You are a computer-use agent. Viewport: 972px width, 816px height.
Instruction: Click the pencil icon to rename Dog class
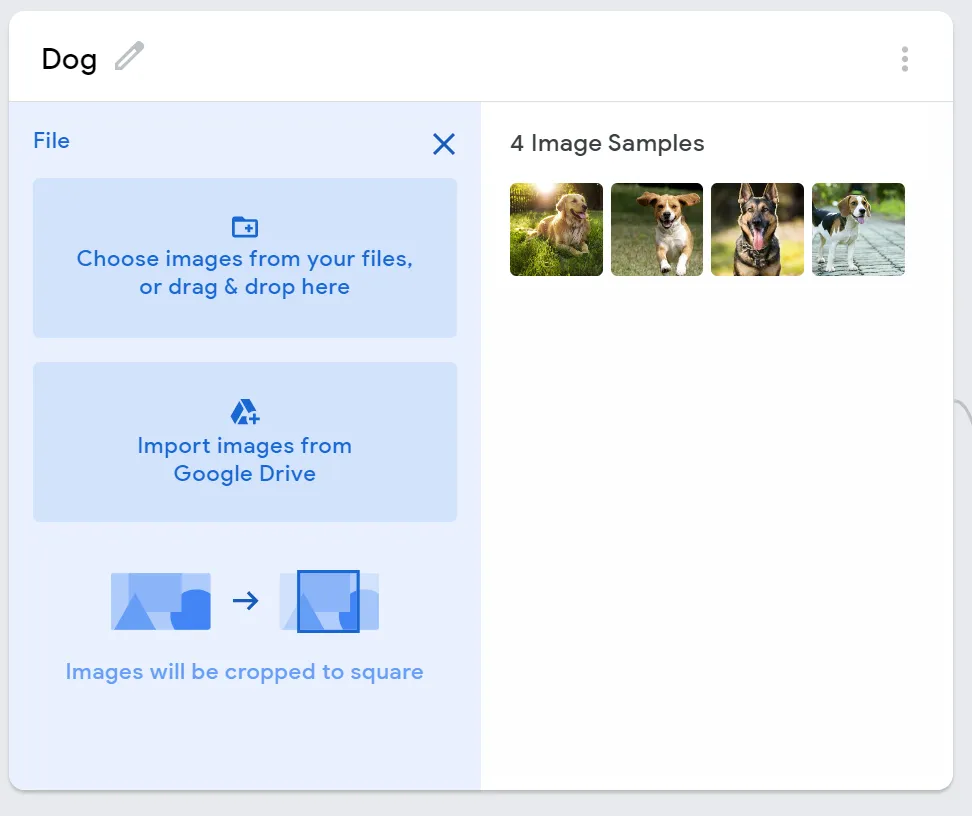130,56
